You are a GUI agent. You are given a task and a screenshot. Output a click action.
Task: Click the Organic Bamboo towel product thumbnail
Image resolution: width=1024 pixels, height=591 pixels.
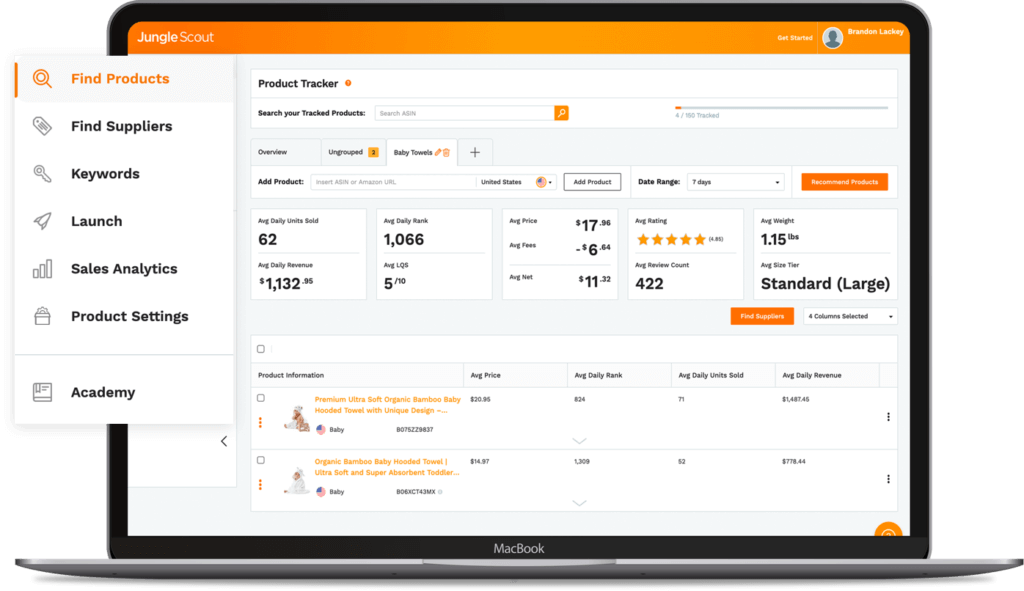pos(297,481)
